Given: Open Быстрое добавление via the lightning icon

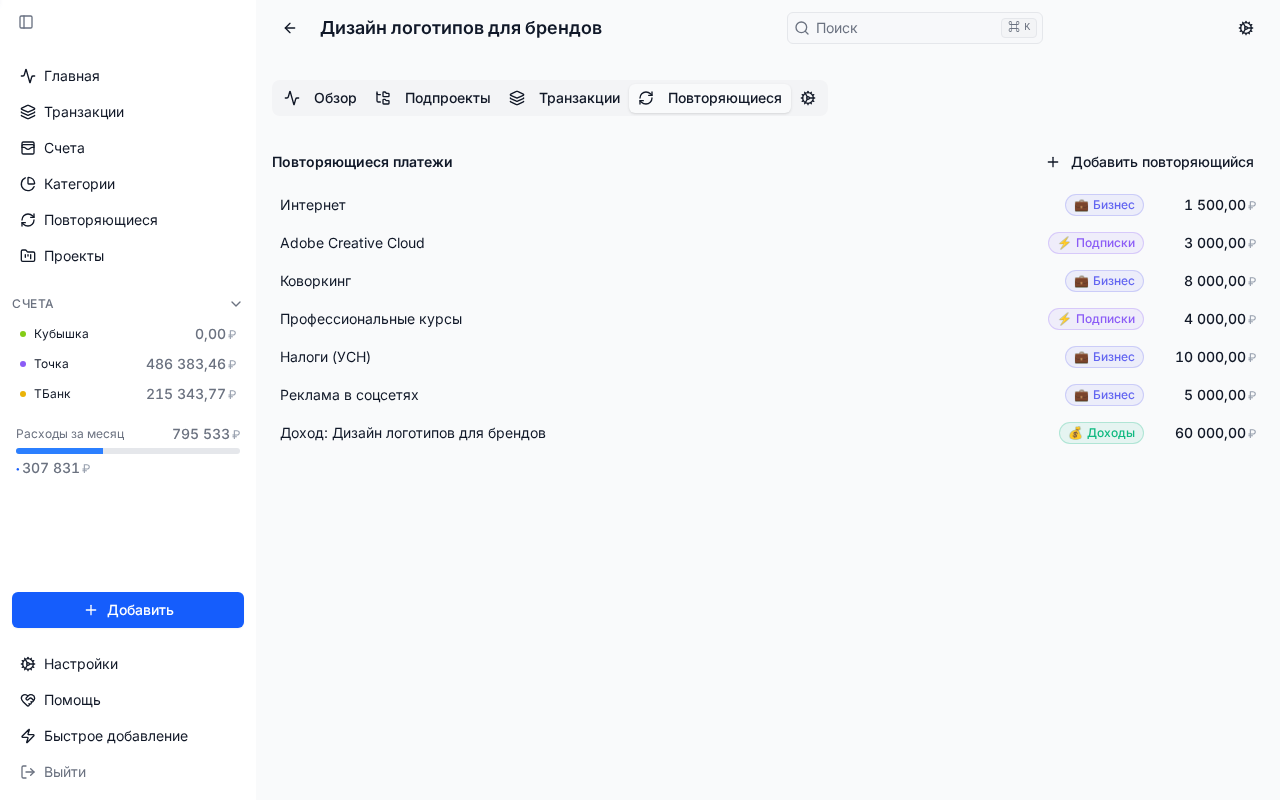Looking at the screenshot, I should (27, 736).
